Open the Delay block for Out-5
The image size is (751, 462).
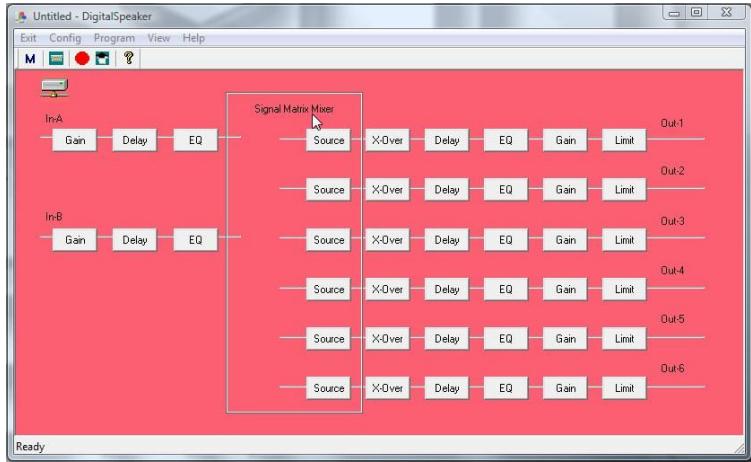[x=447, y=338]
